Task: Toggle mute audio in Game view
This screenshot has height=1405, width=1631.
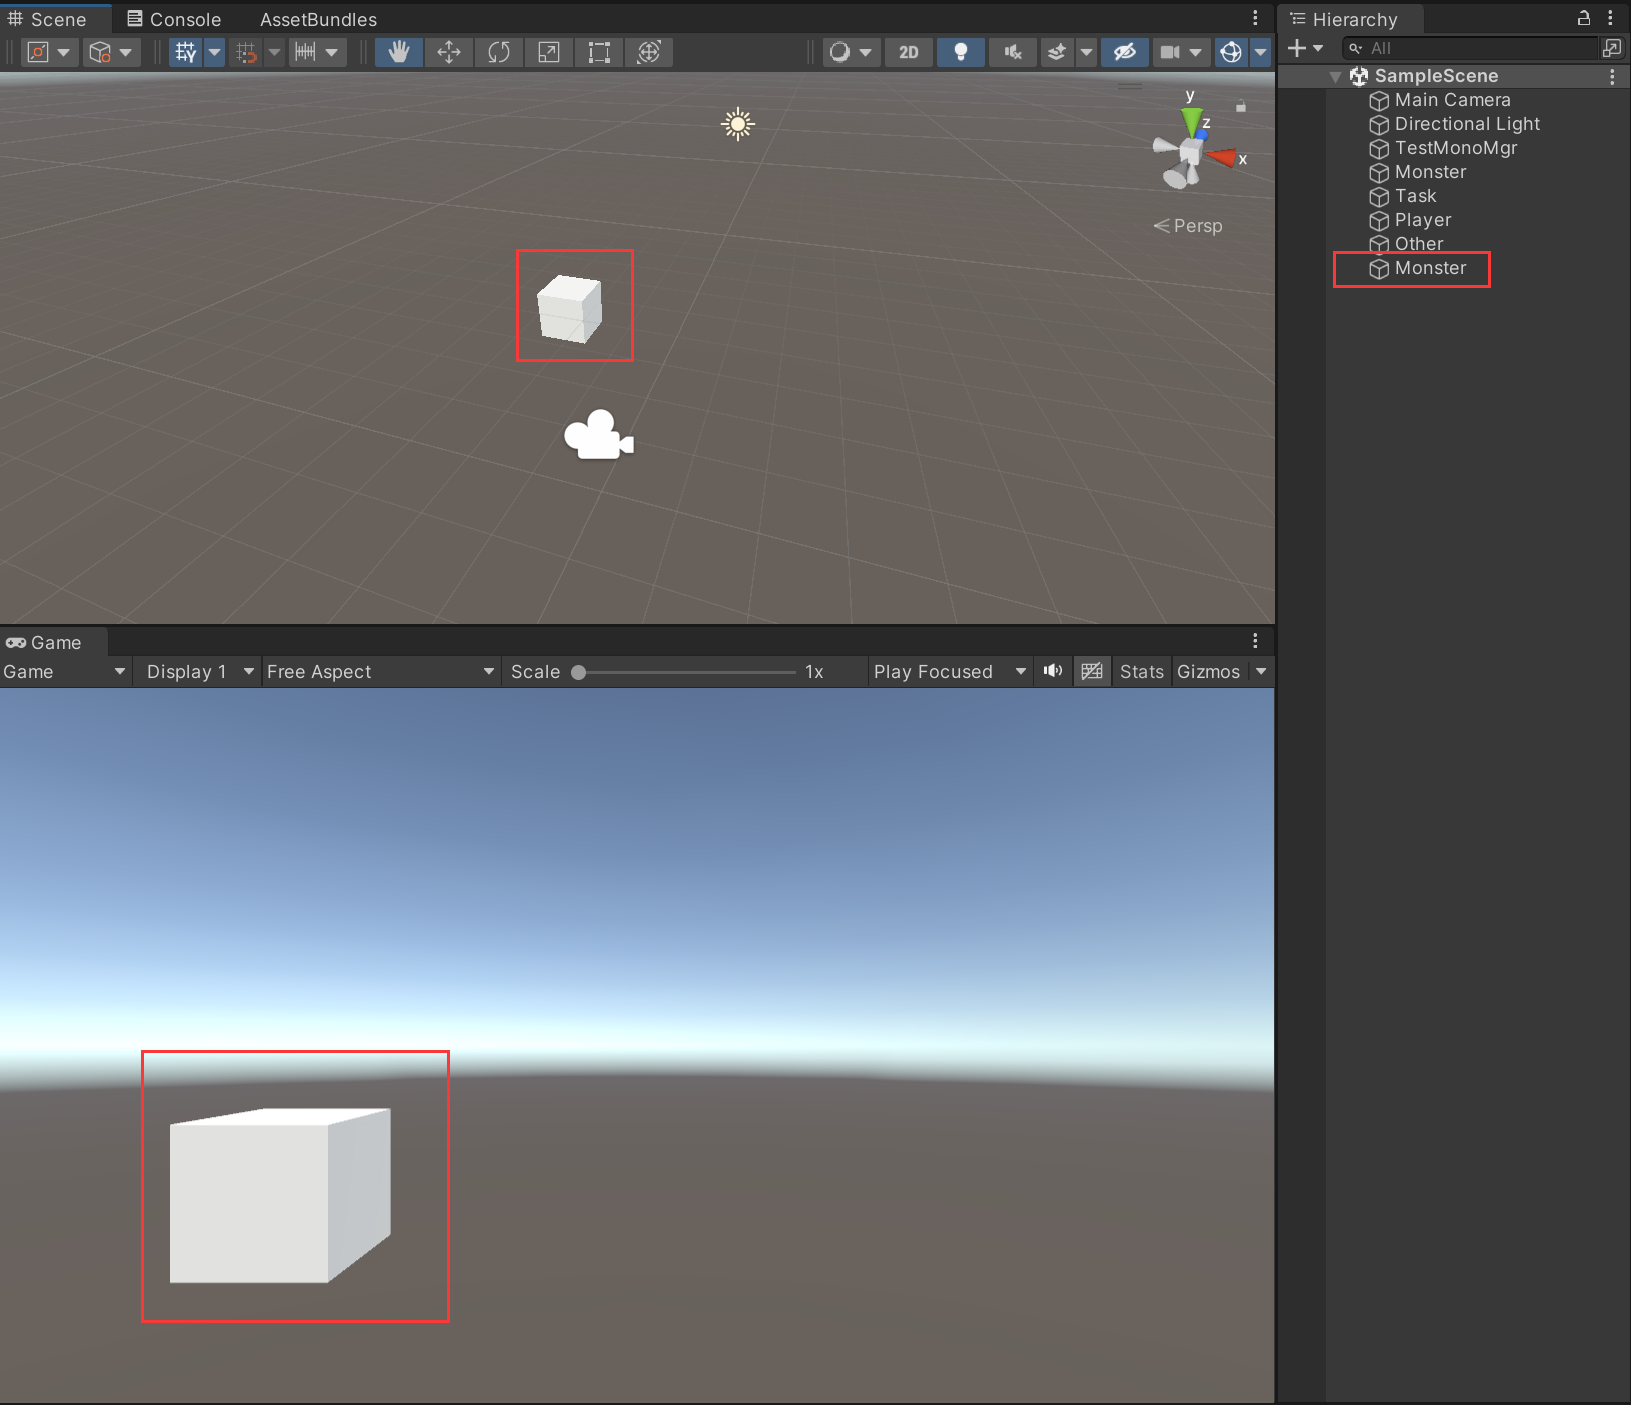Action: [1053, 671]
